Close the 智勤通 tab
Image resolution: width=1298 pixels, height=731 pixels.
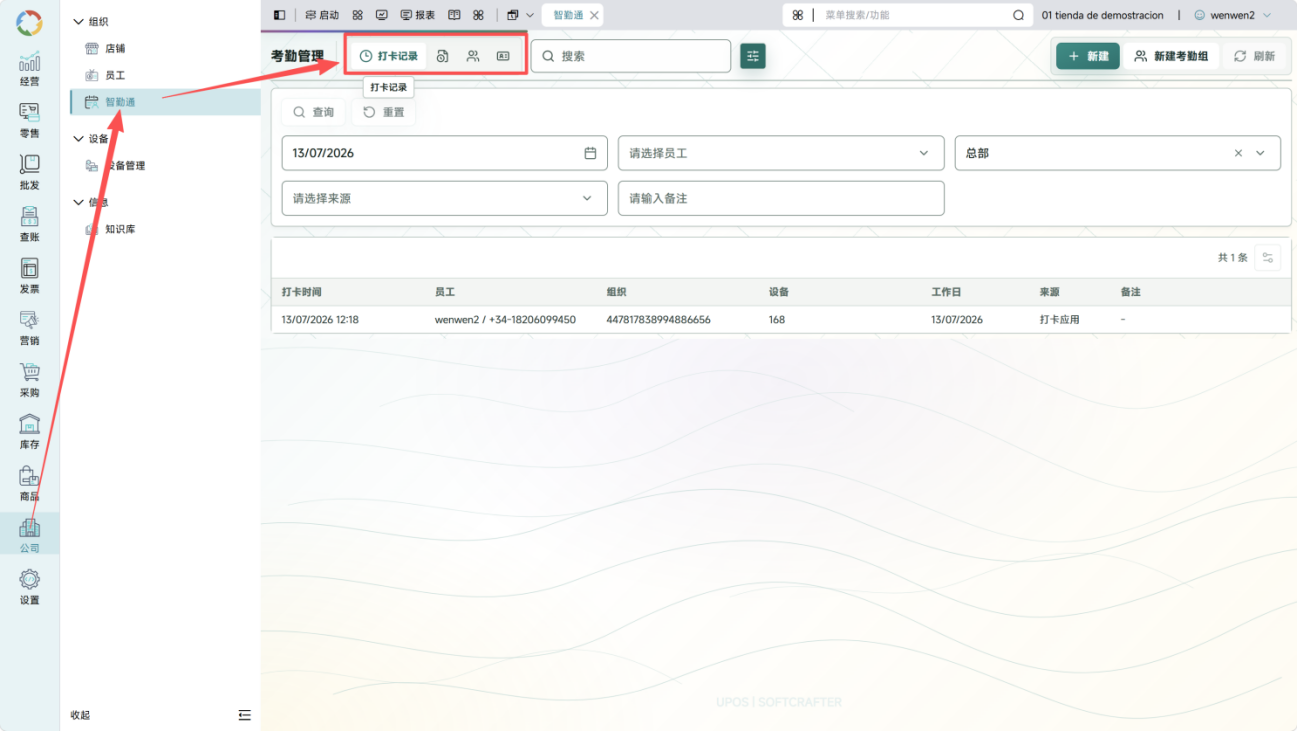pyautogui.click(x=594, y=15)
